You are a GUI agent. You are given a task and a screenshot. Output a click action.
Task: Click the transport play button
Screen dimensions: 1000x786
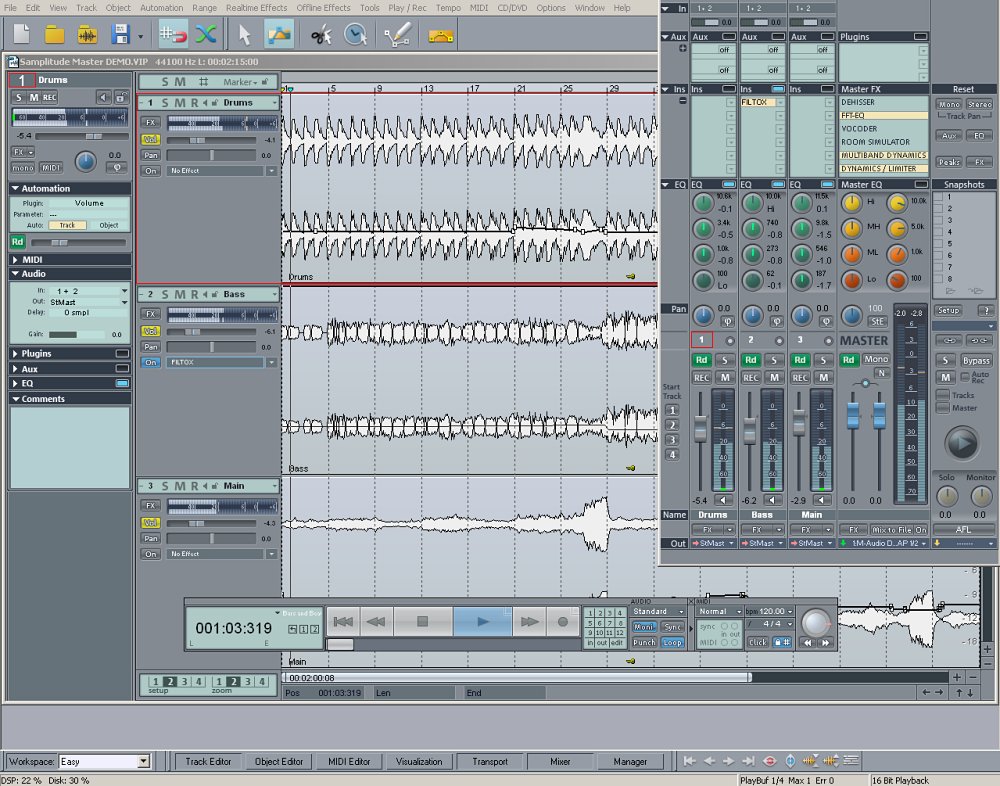tap(482, 621)
